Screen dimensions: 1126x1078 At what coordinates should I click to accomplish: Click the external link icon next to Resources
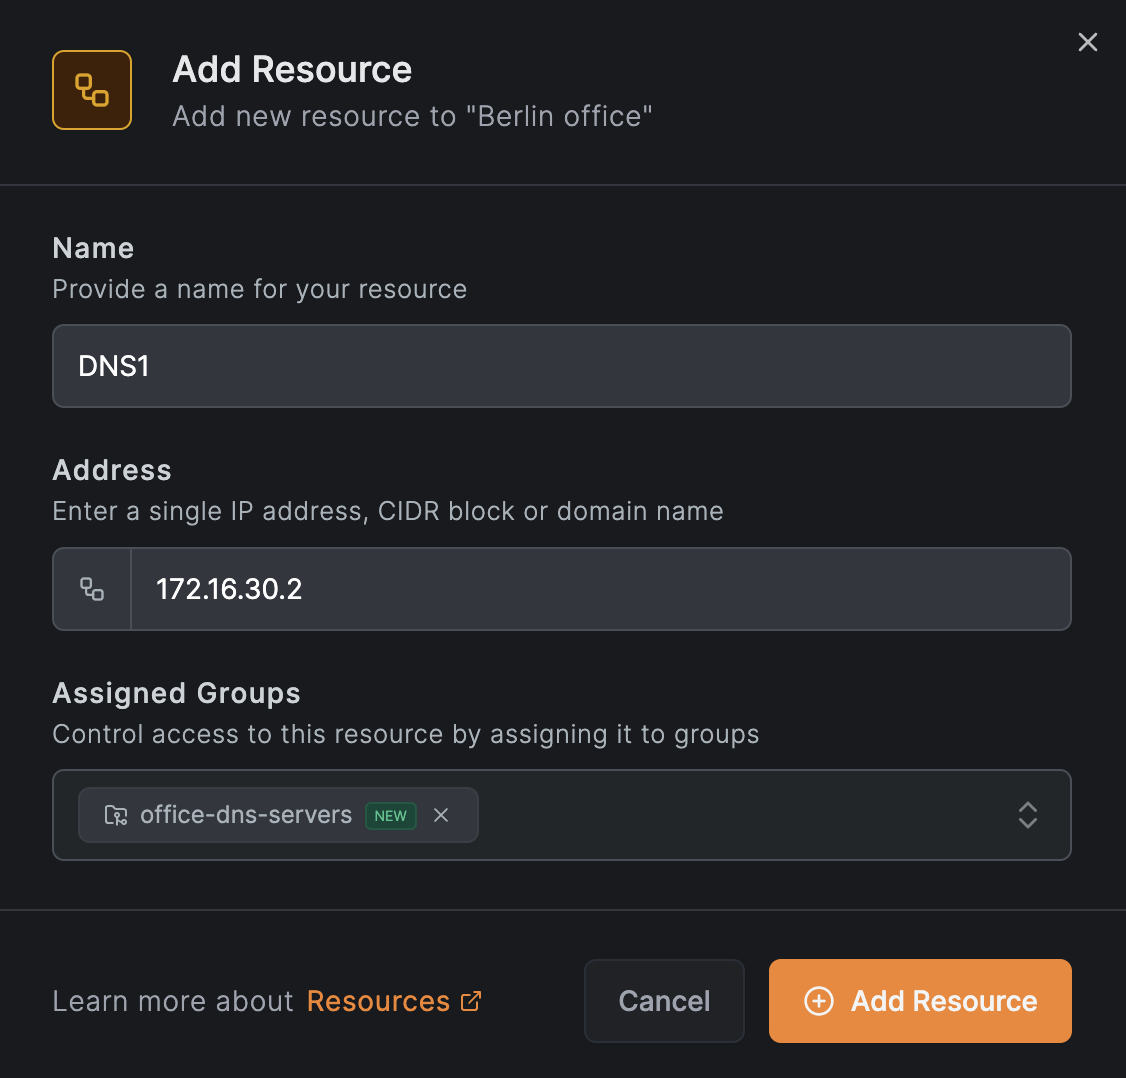point(470,1000)
